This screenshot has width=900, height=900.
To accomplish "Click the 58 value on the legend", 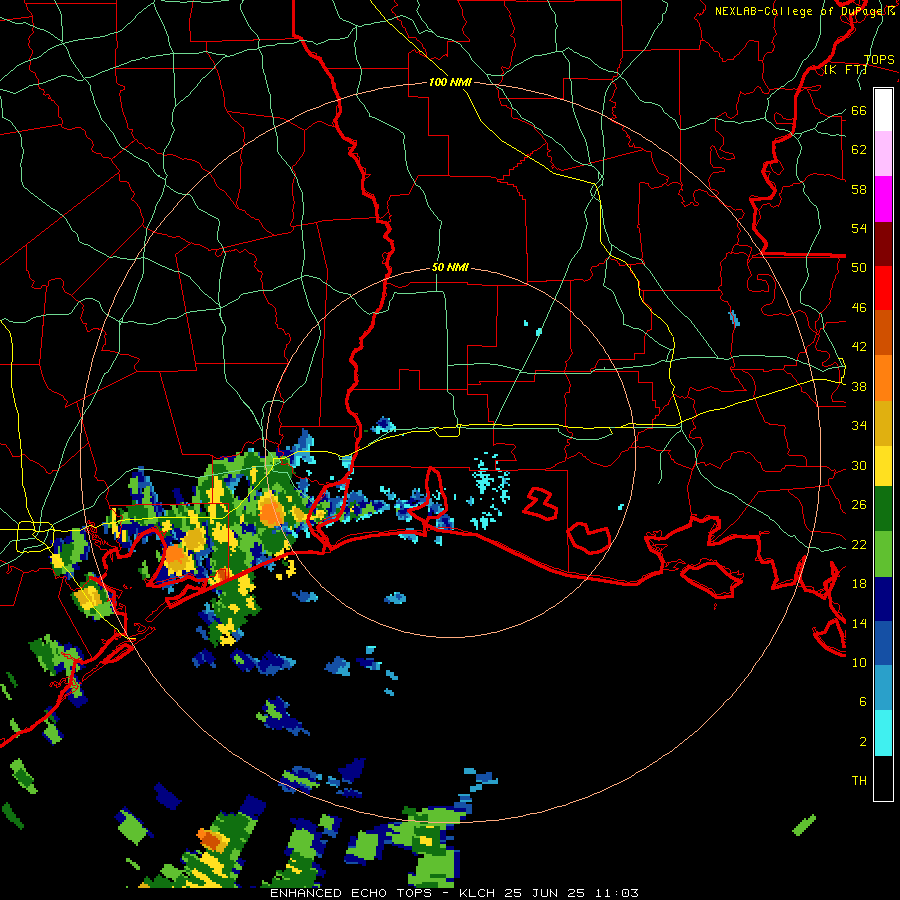I will [x=859, y=189].
